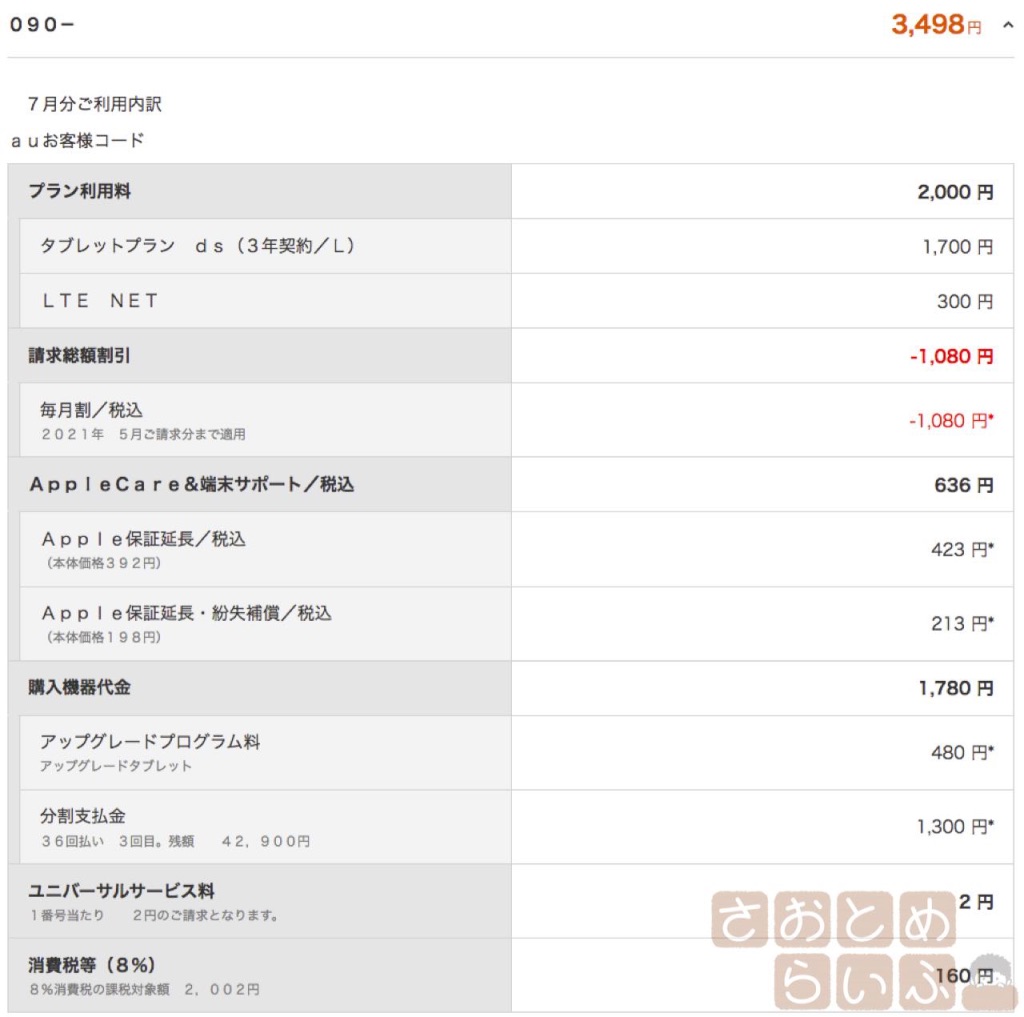Select the アップグレードプログラム料 row
Screen dimensions: 1024x1017
point(265,752)
